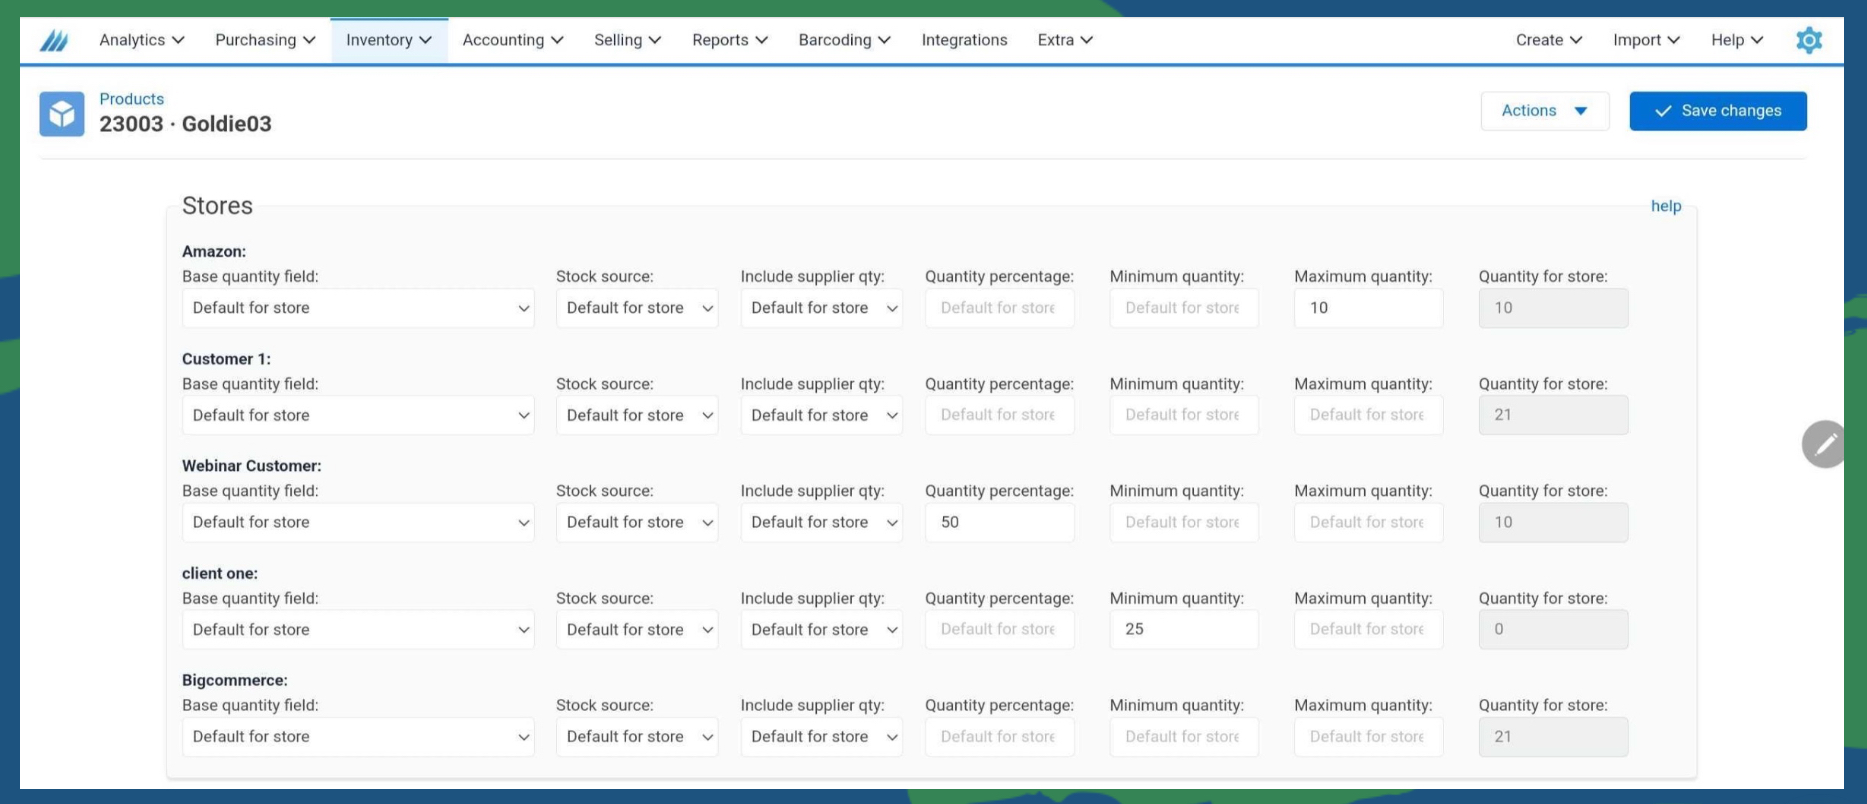Open Amazon Include supplier qty dropdown

(x=822, y=308)
